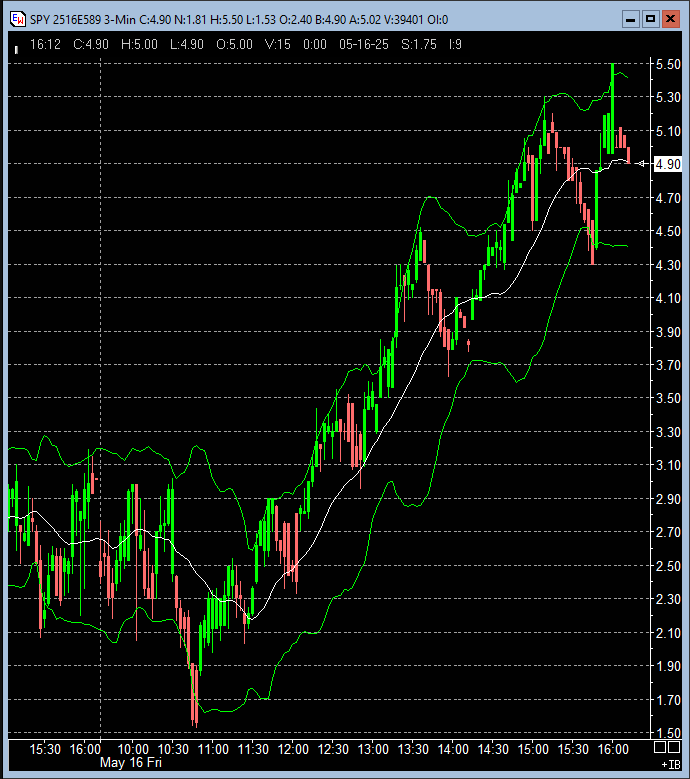Click the 11:00 time axis label
690x779 pixels.
tap(213, 749)
